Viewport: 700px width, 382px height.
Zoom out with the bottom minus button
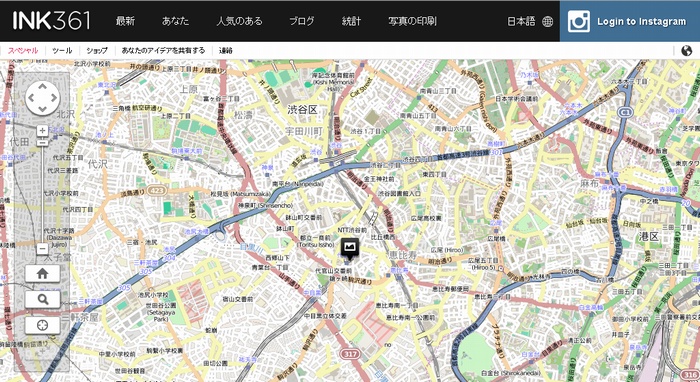click(x=42, y=249)
